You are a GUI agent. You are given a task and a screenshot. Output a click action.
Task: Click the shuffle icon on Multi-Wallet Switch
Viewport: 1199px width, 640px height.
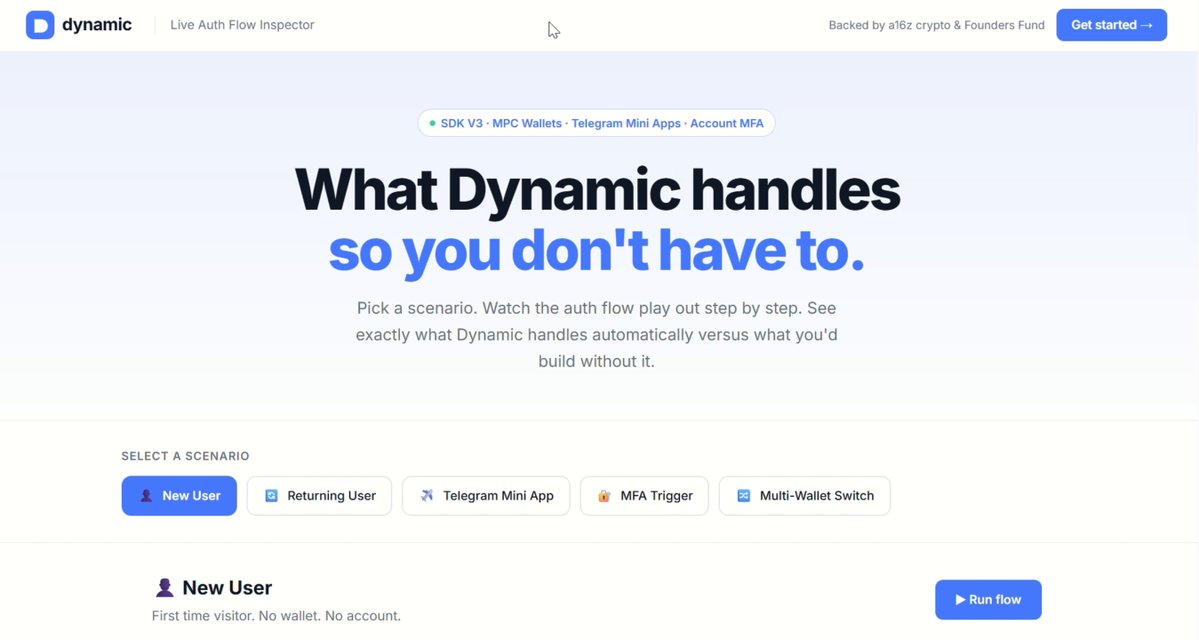743,495
